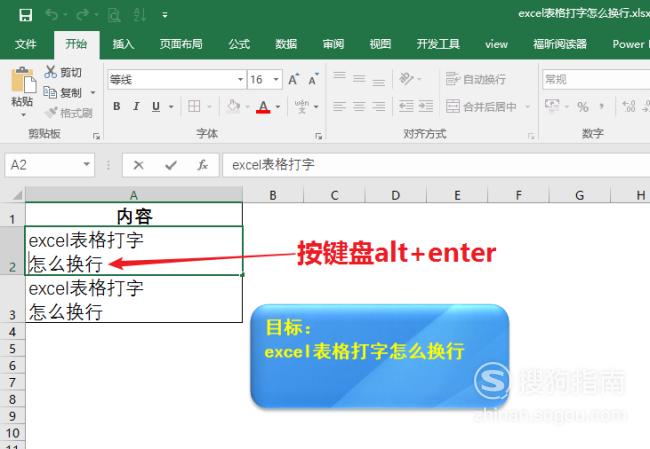Decrease font size

(313, 79)
